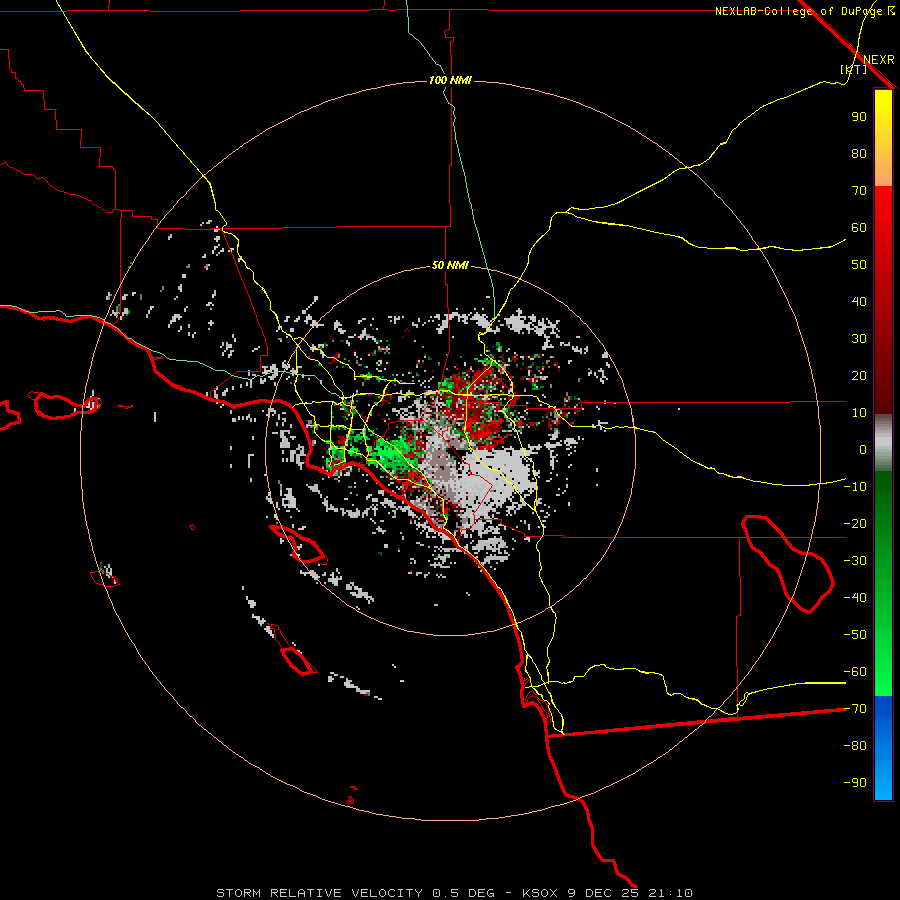Click the 80 value on the velocity scale

tap(859, 153)
